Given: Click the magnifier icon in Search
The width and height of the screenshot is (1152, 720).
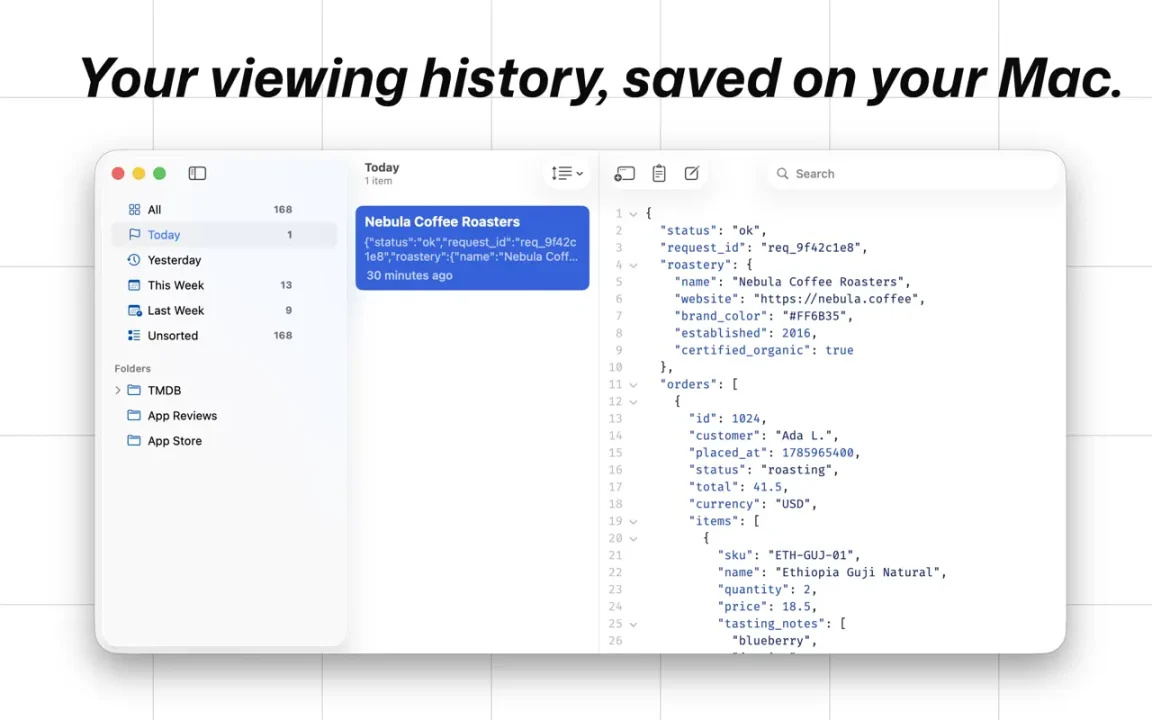Looking at the screenshot, I should tap(782, 173).
